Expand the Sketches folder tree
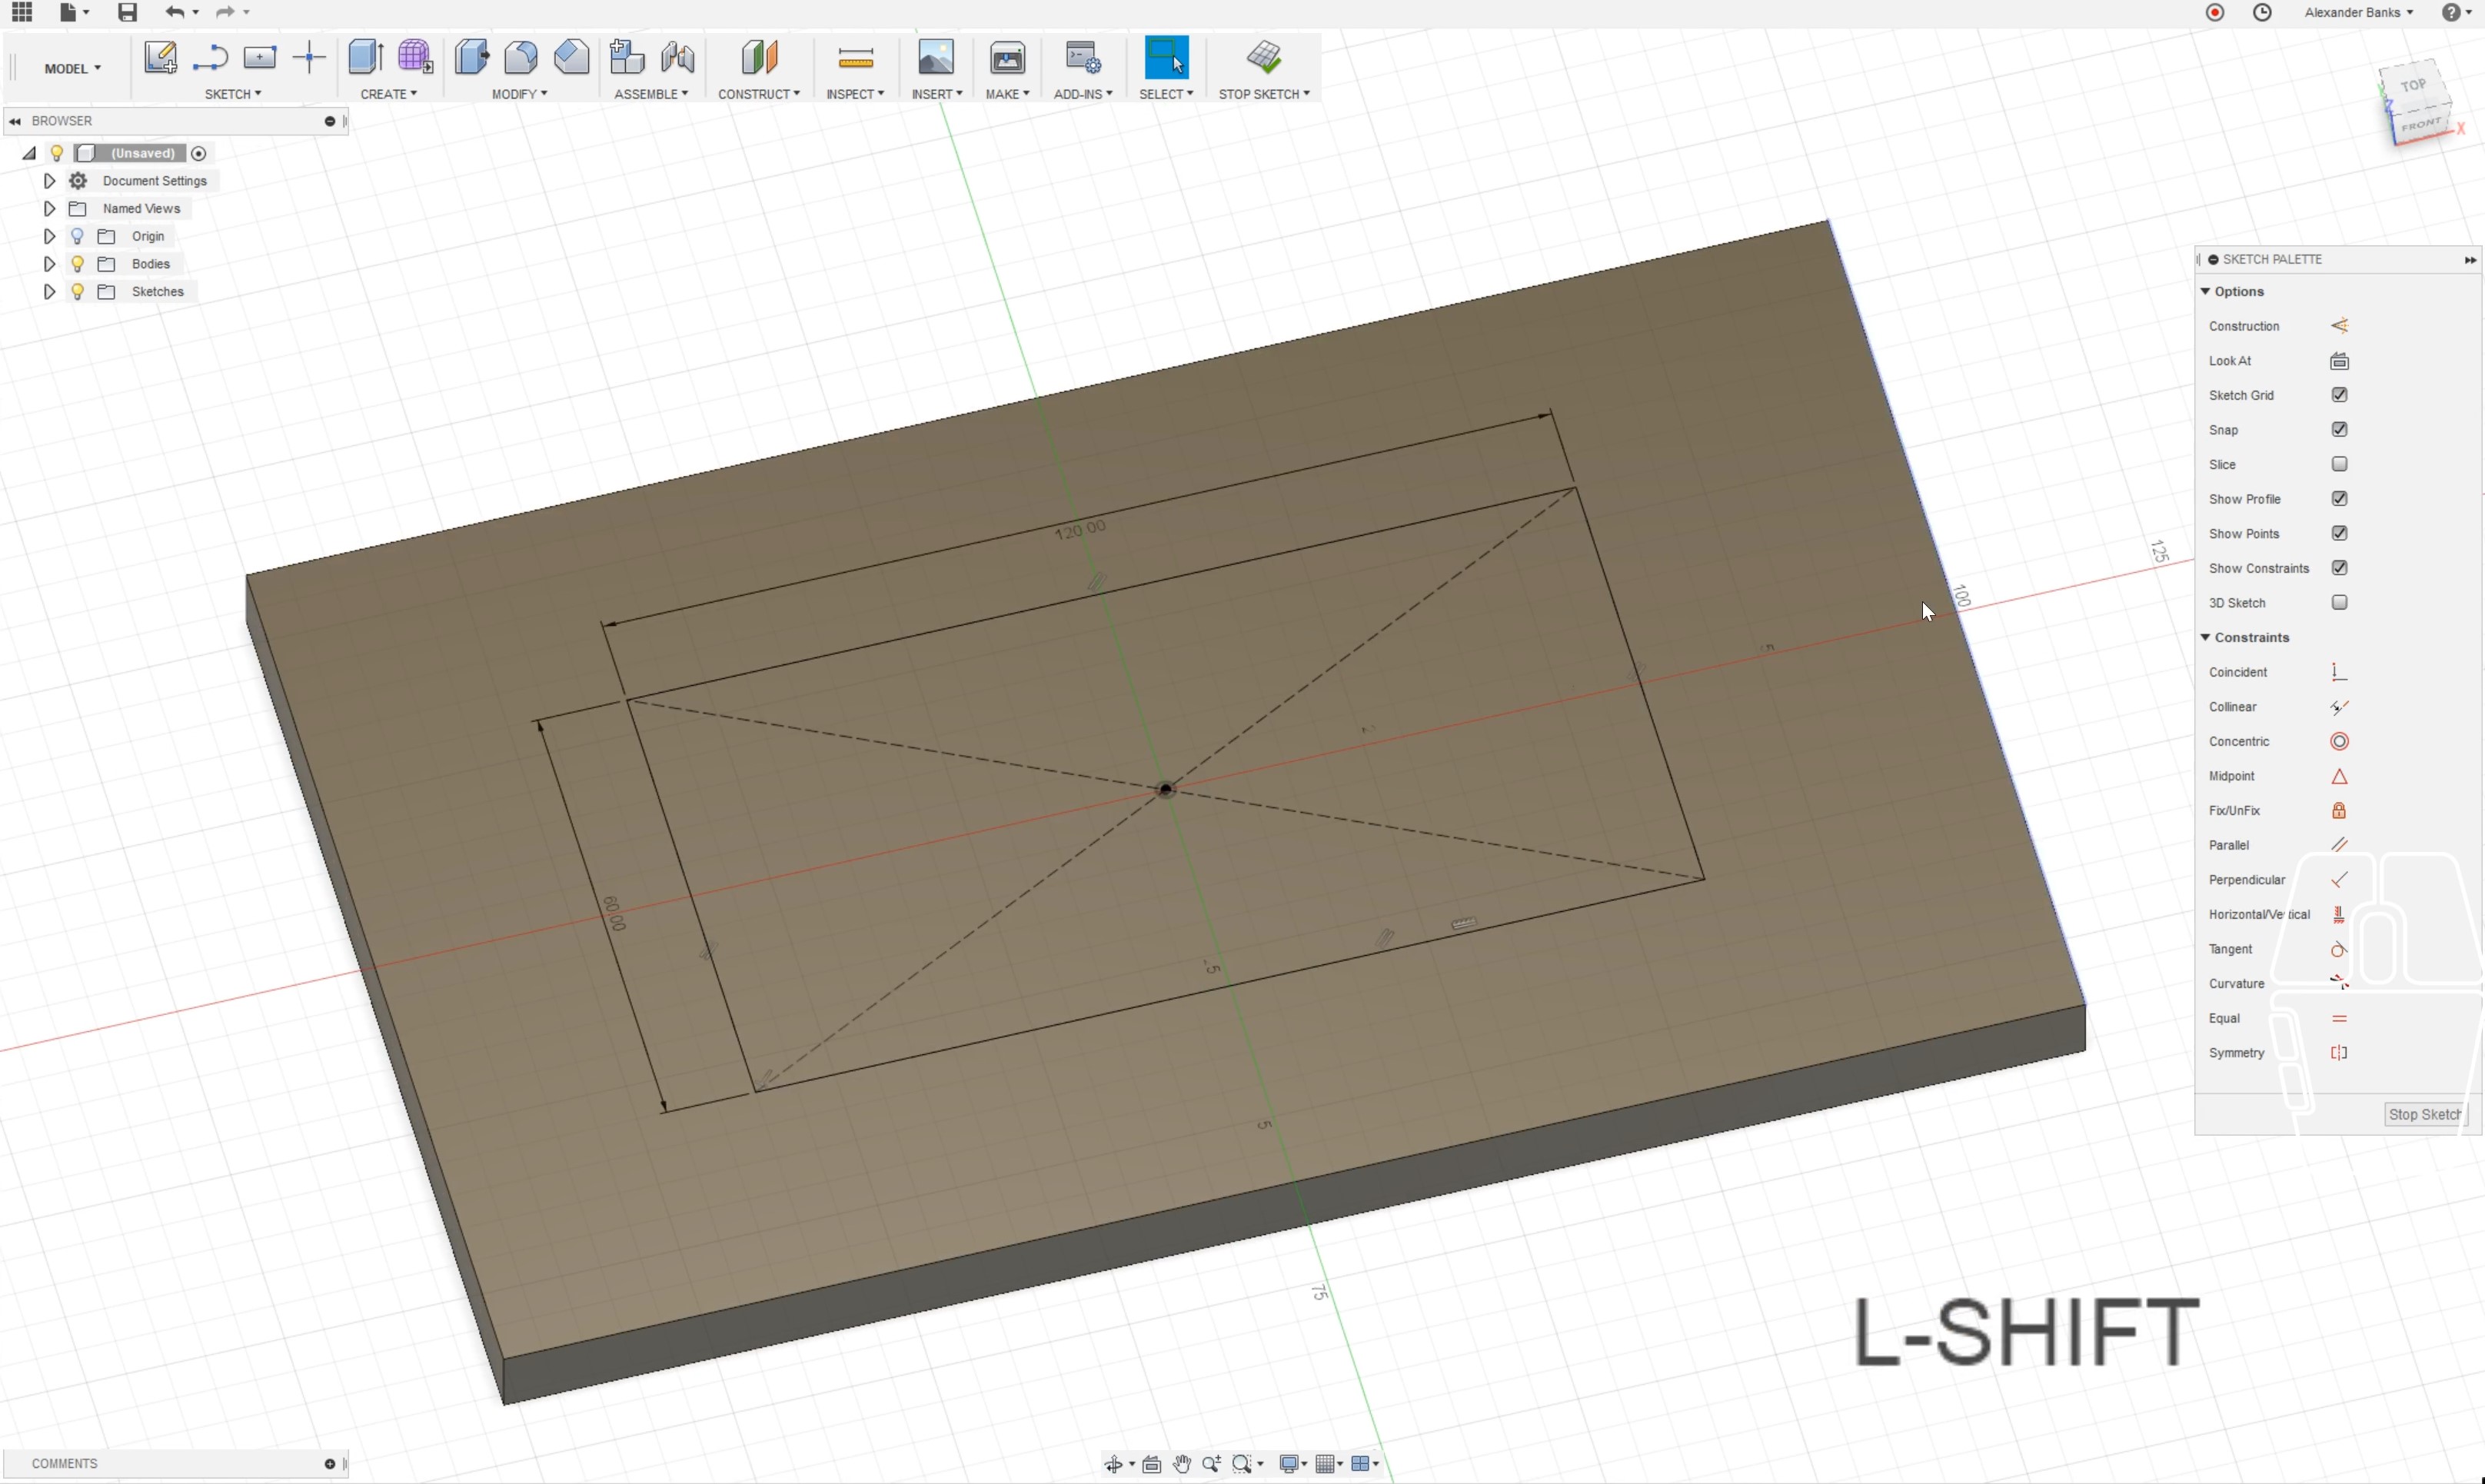Image resolution: width=2485 pixels, height=1484 pixels. point(49,292)
